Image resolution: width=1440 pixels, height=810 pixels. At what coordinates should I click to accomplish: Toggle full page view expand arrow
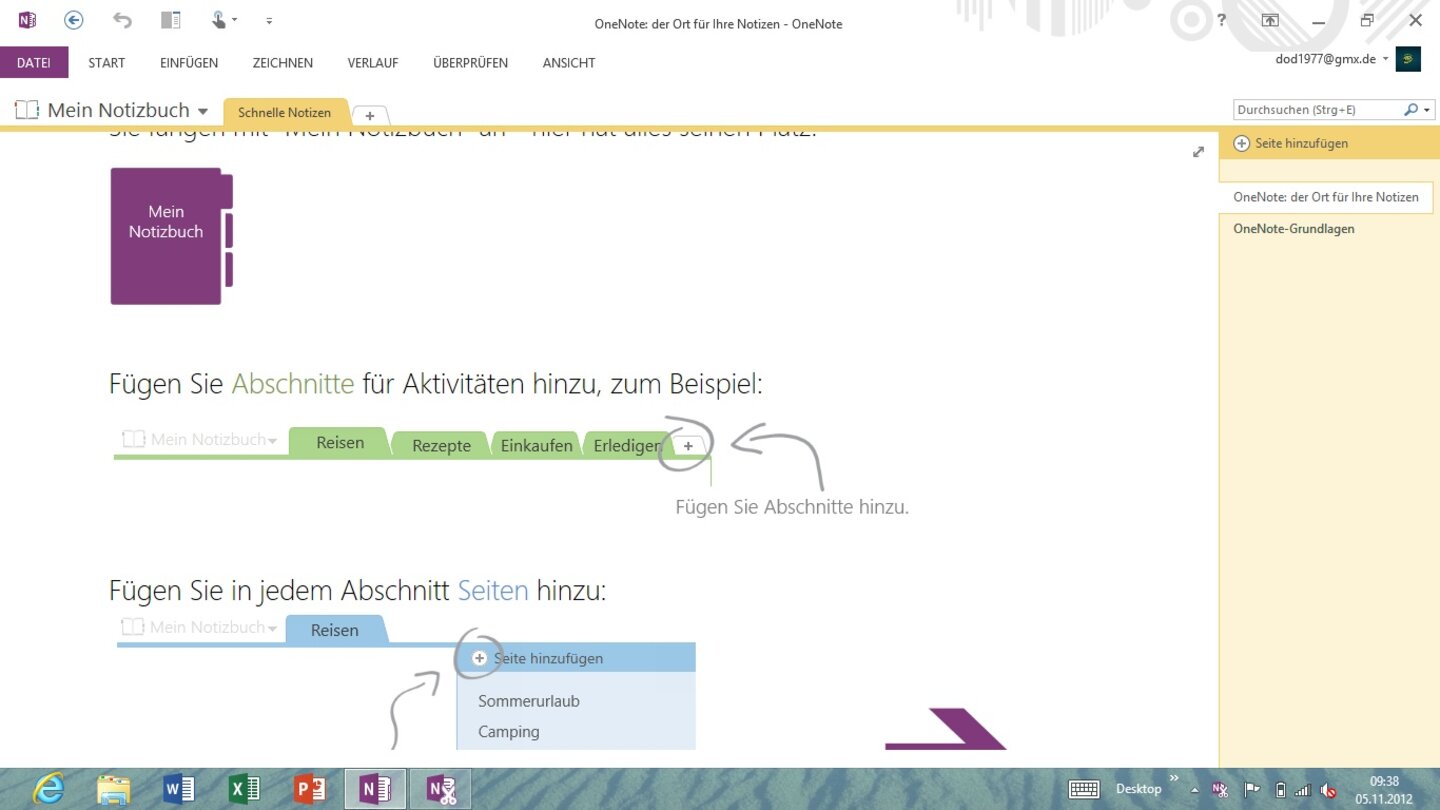[x=1198, y=152]
